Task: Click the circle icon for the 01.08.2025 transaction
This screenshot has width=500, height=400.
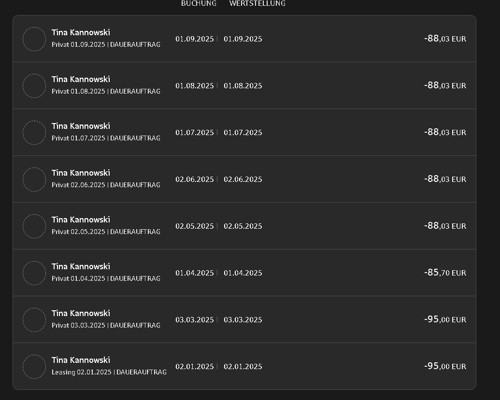Action: tap(34, 86)
